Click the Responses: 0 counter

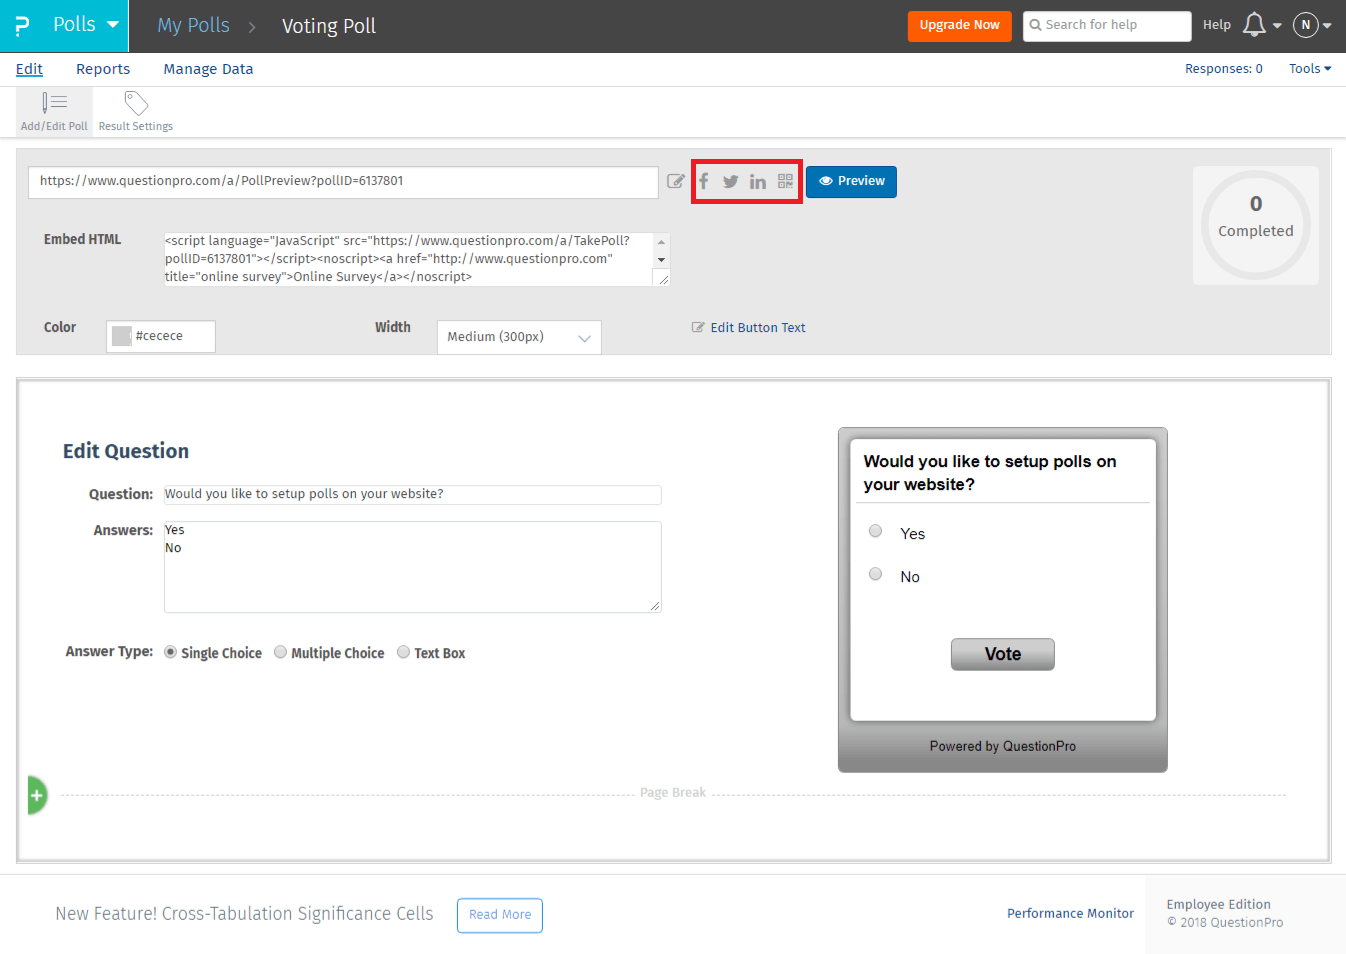(1224, 69)
